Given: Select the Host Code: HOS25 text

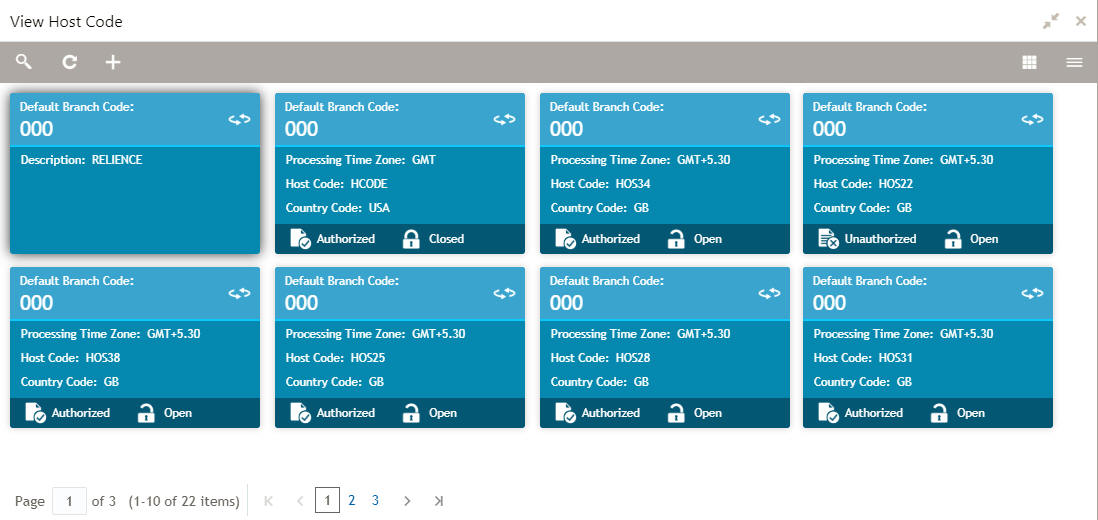Looking at the screenshot, I should (x=335, y=358).
